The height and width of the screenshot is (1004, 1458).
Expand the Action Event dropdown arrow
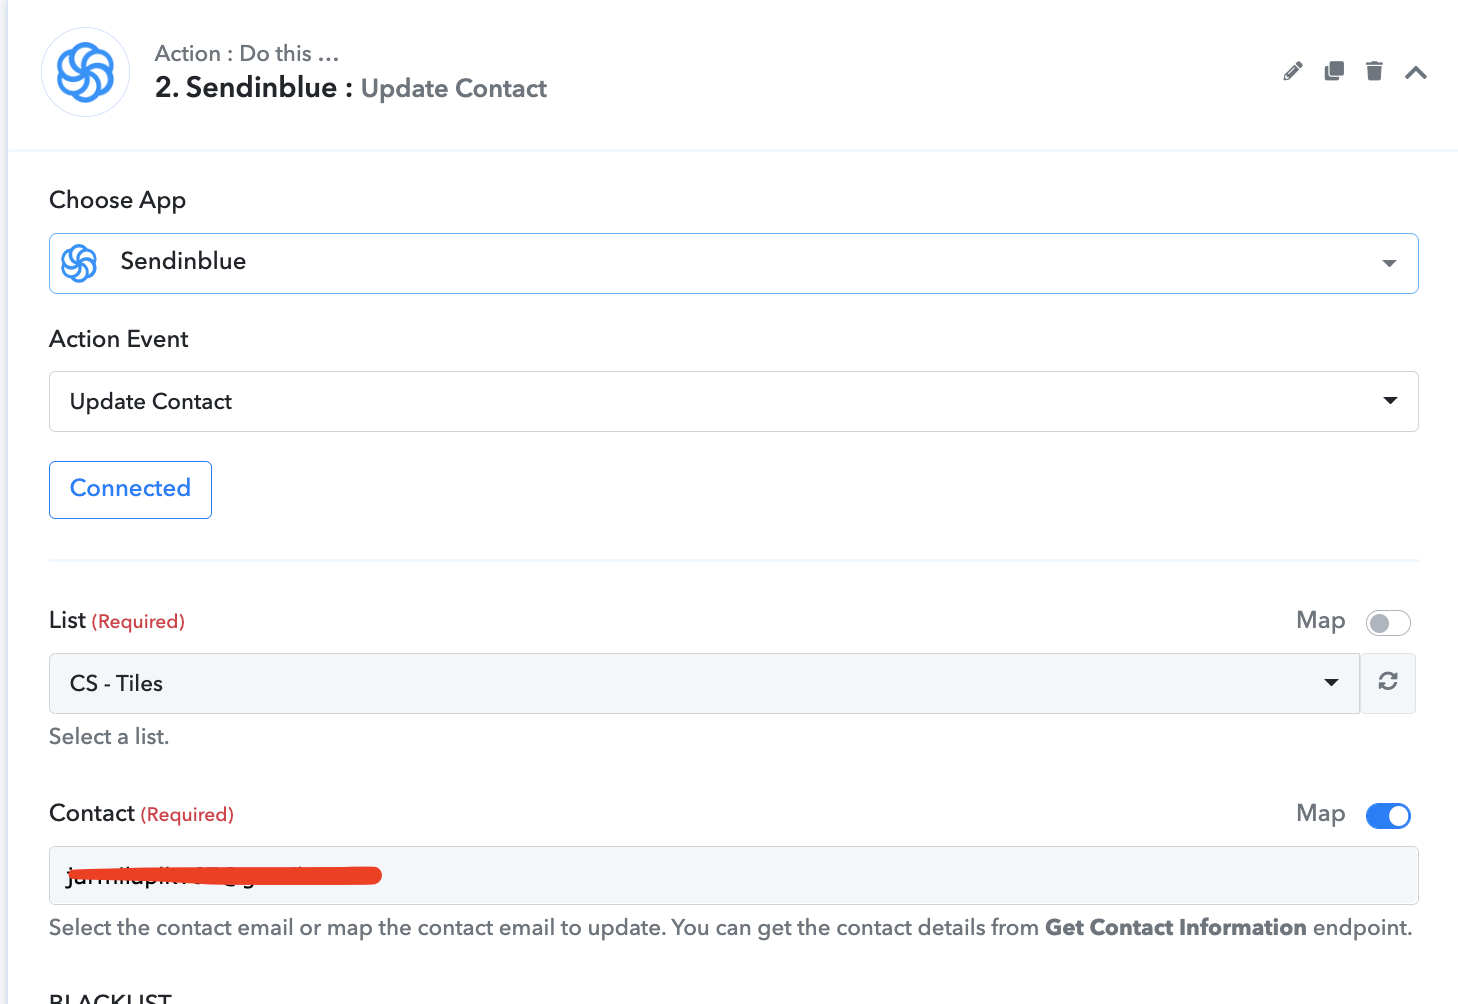pyautogui.click(x=1390, y=401)
